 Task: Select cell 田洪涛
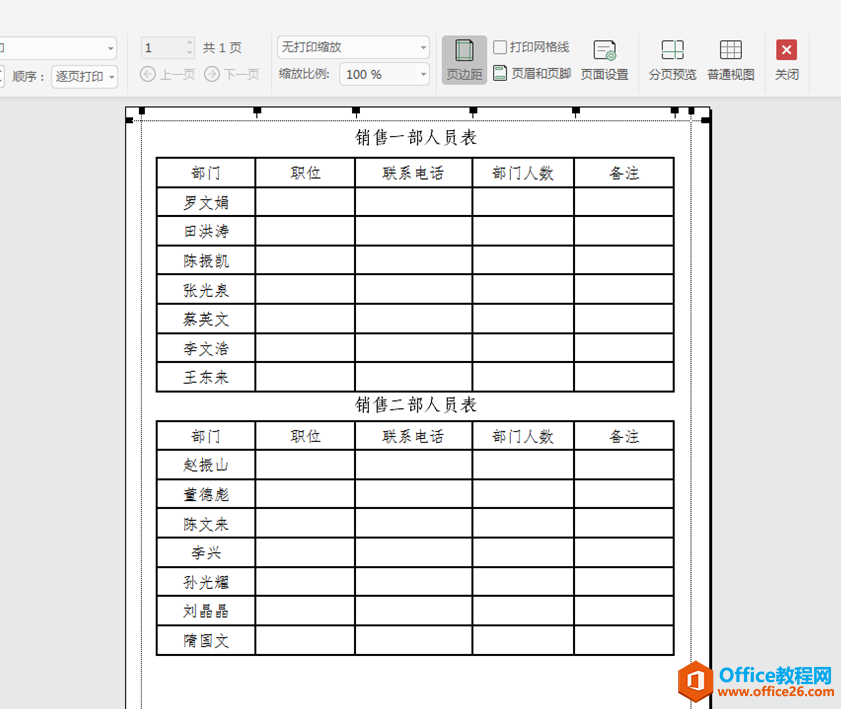(x=206, y=231)
